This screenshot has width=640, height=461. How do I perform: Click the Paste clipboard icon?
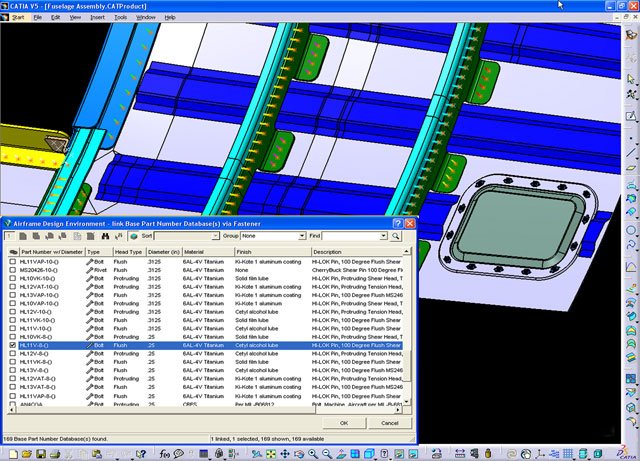[97, 454]
